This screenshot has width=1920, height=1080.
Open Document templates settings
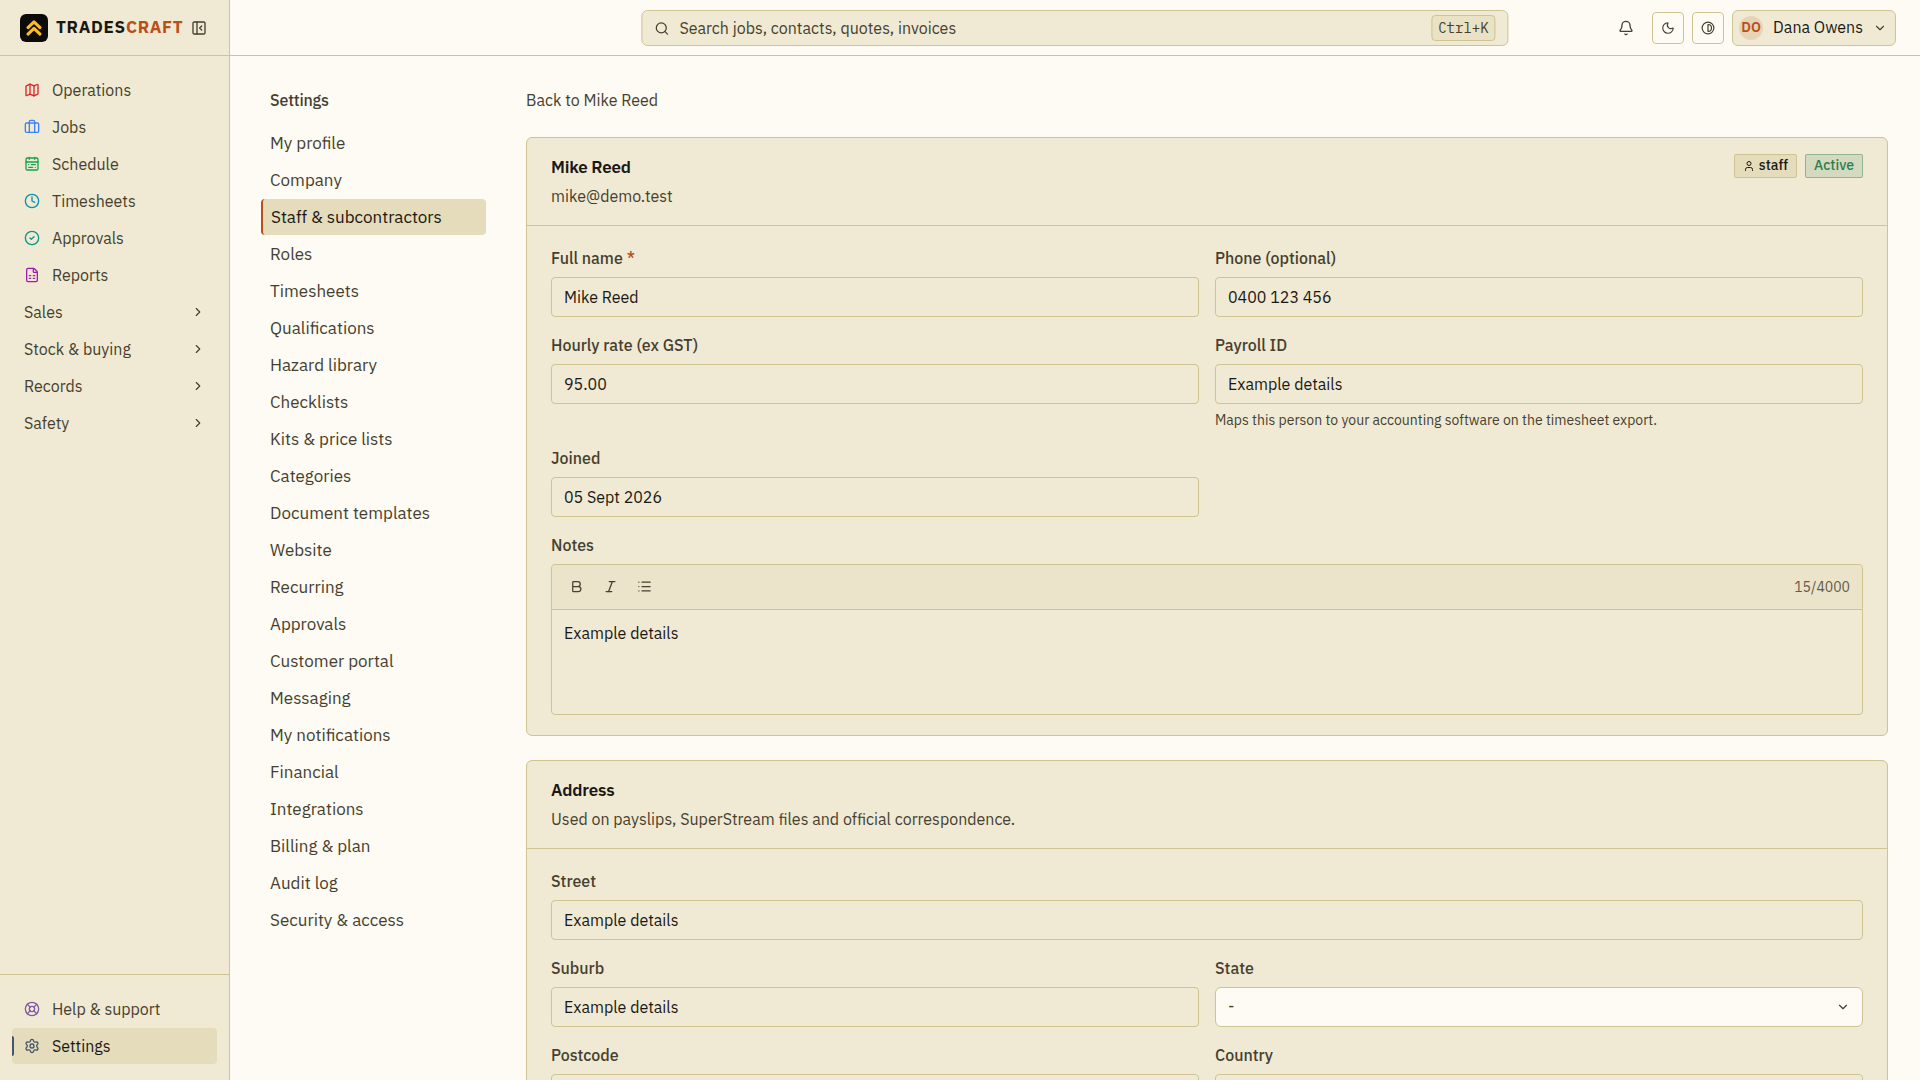[373, 513]
